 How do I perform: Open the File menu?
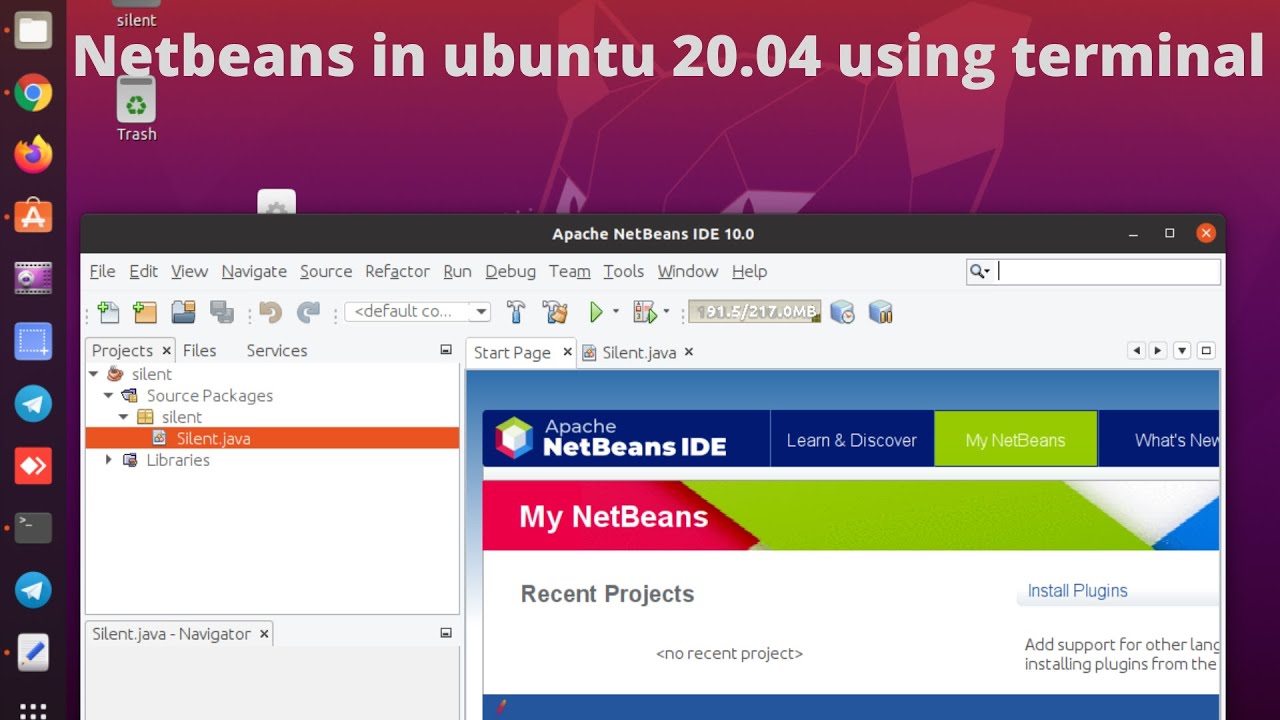(102, 271)
